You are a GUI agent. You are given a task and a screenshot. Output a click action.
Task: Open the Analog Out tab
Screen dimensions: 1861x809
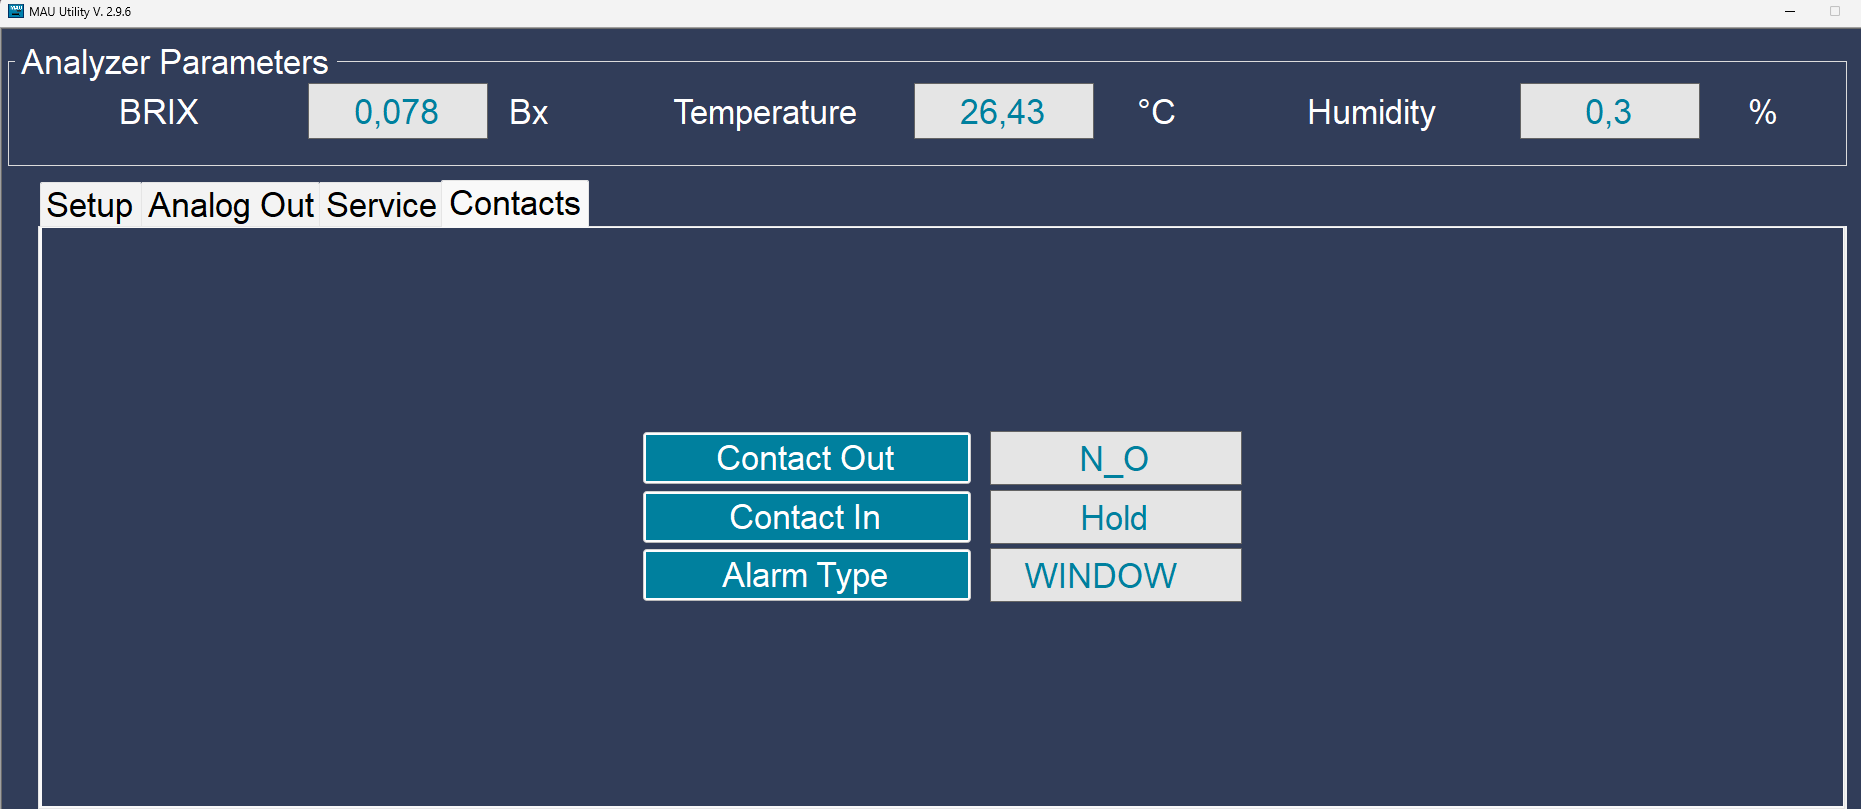[x=231, y=205]
